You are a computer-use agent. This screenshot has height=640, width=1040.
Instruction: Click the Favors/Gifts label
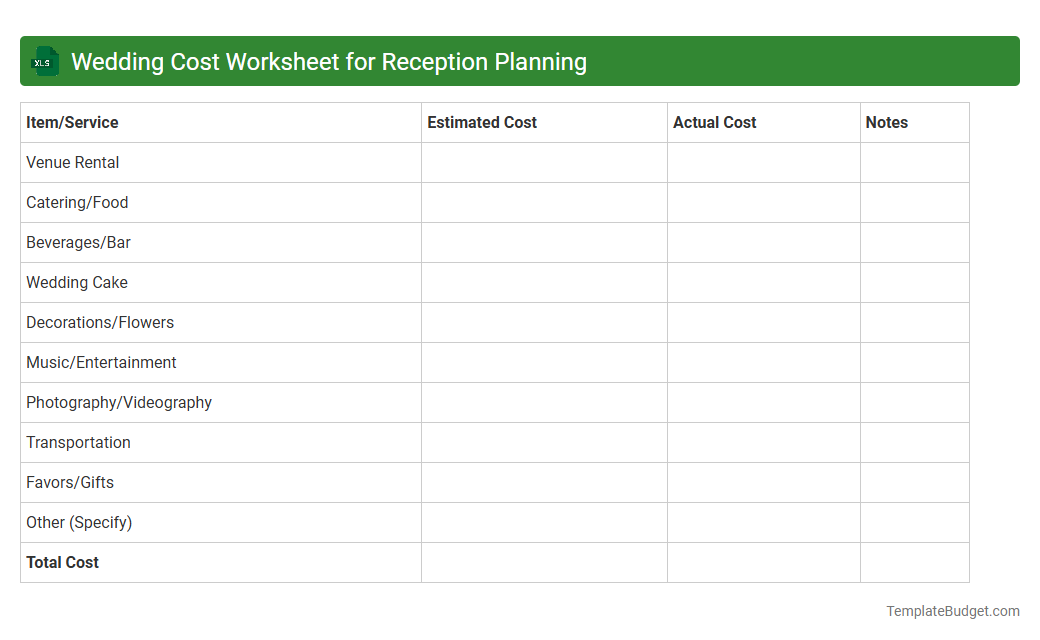(70, 482)
